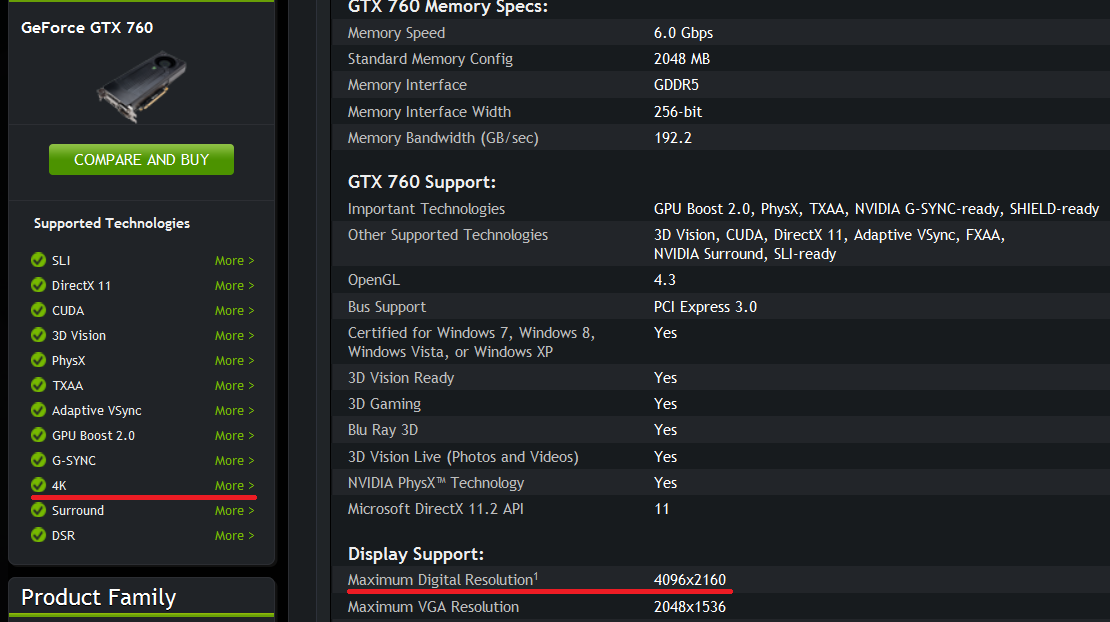1110x622 pixels.
Task: Click the Memory Interface Width value 256-bit
Action: click(678, 112)
